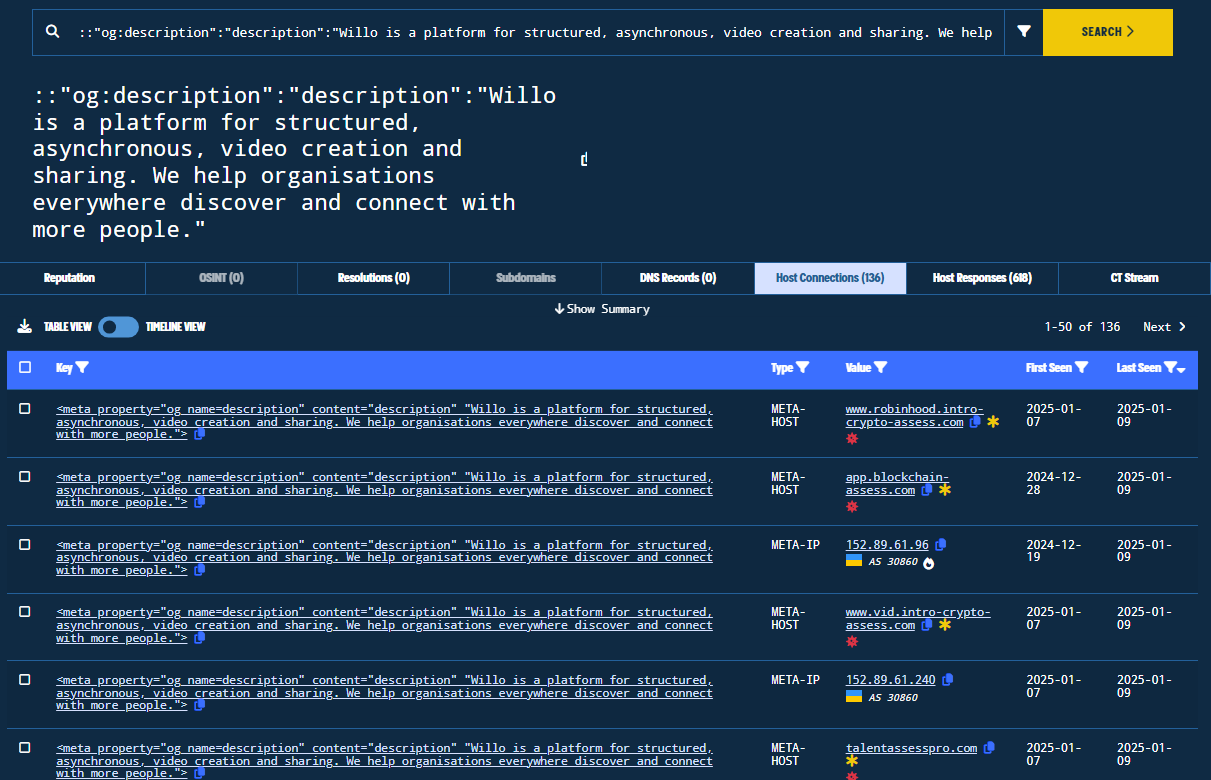Open meta key link in 152.89.61.96 row

tap(384, 557)
